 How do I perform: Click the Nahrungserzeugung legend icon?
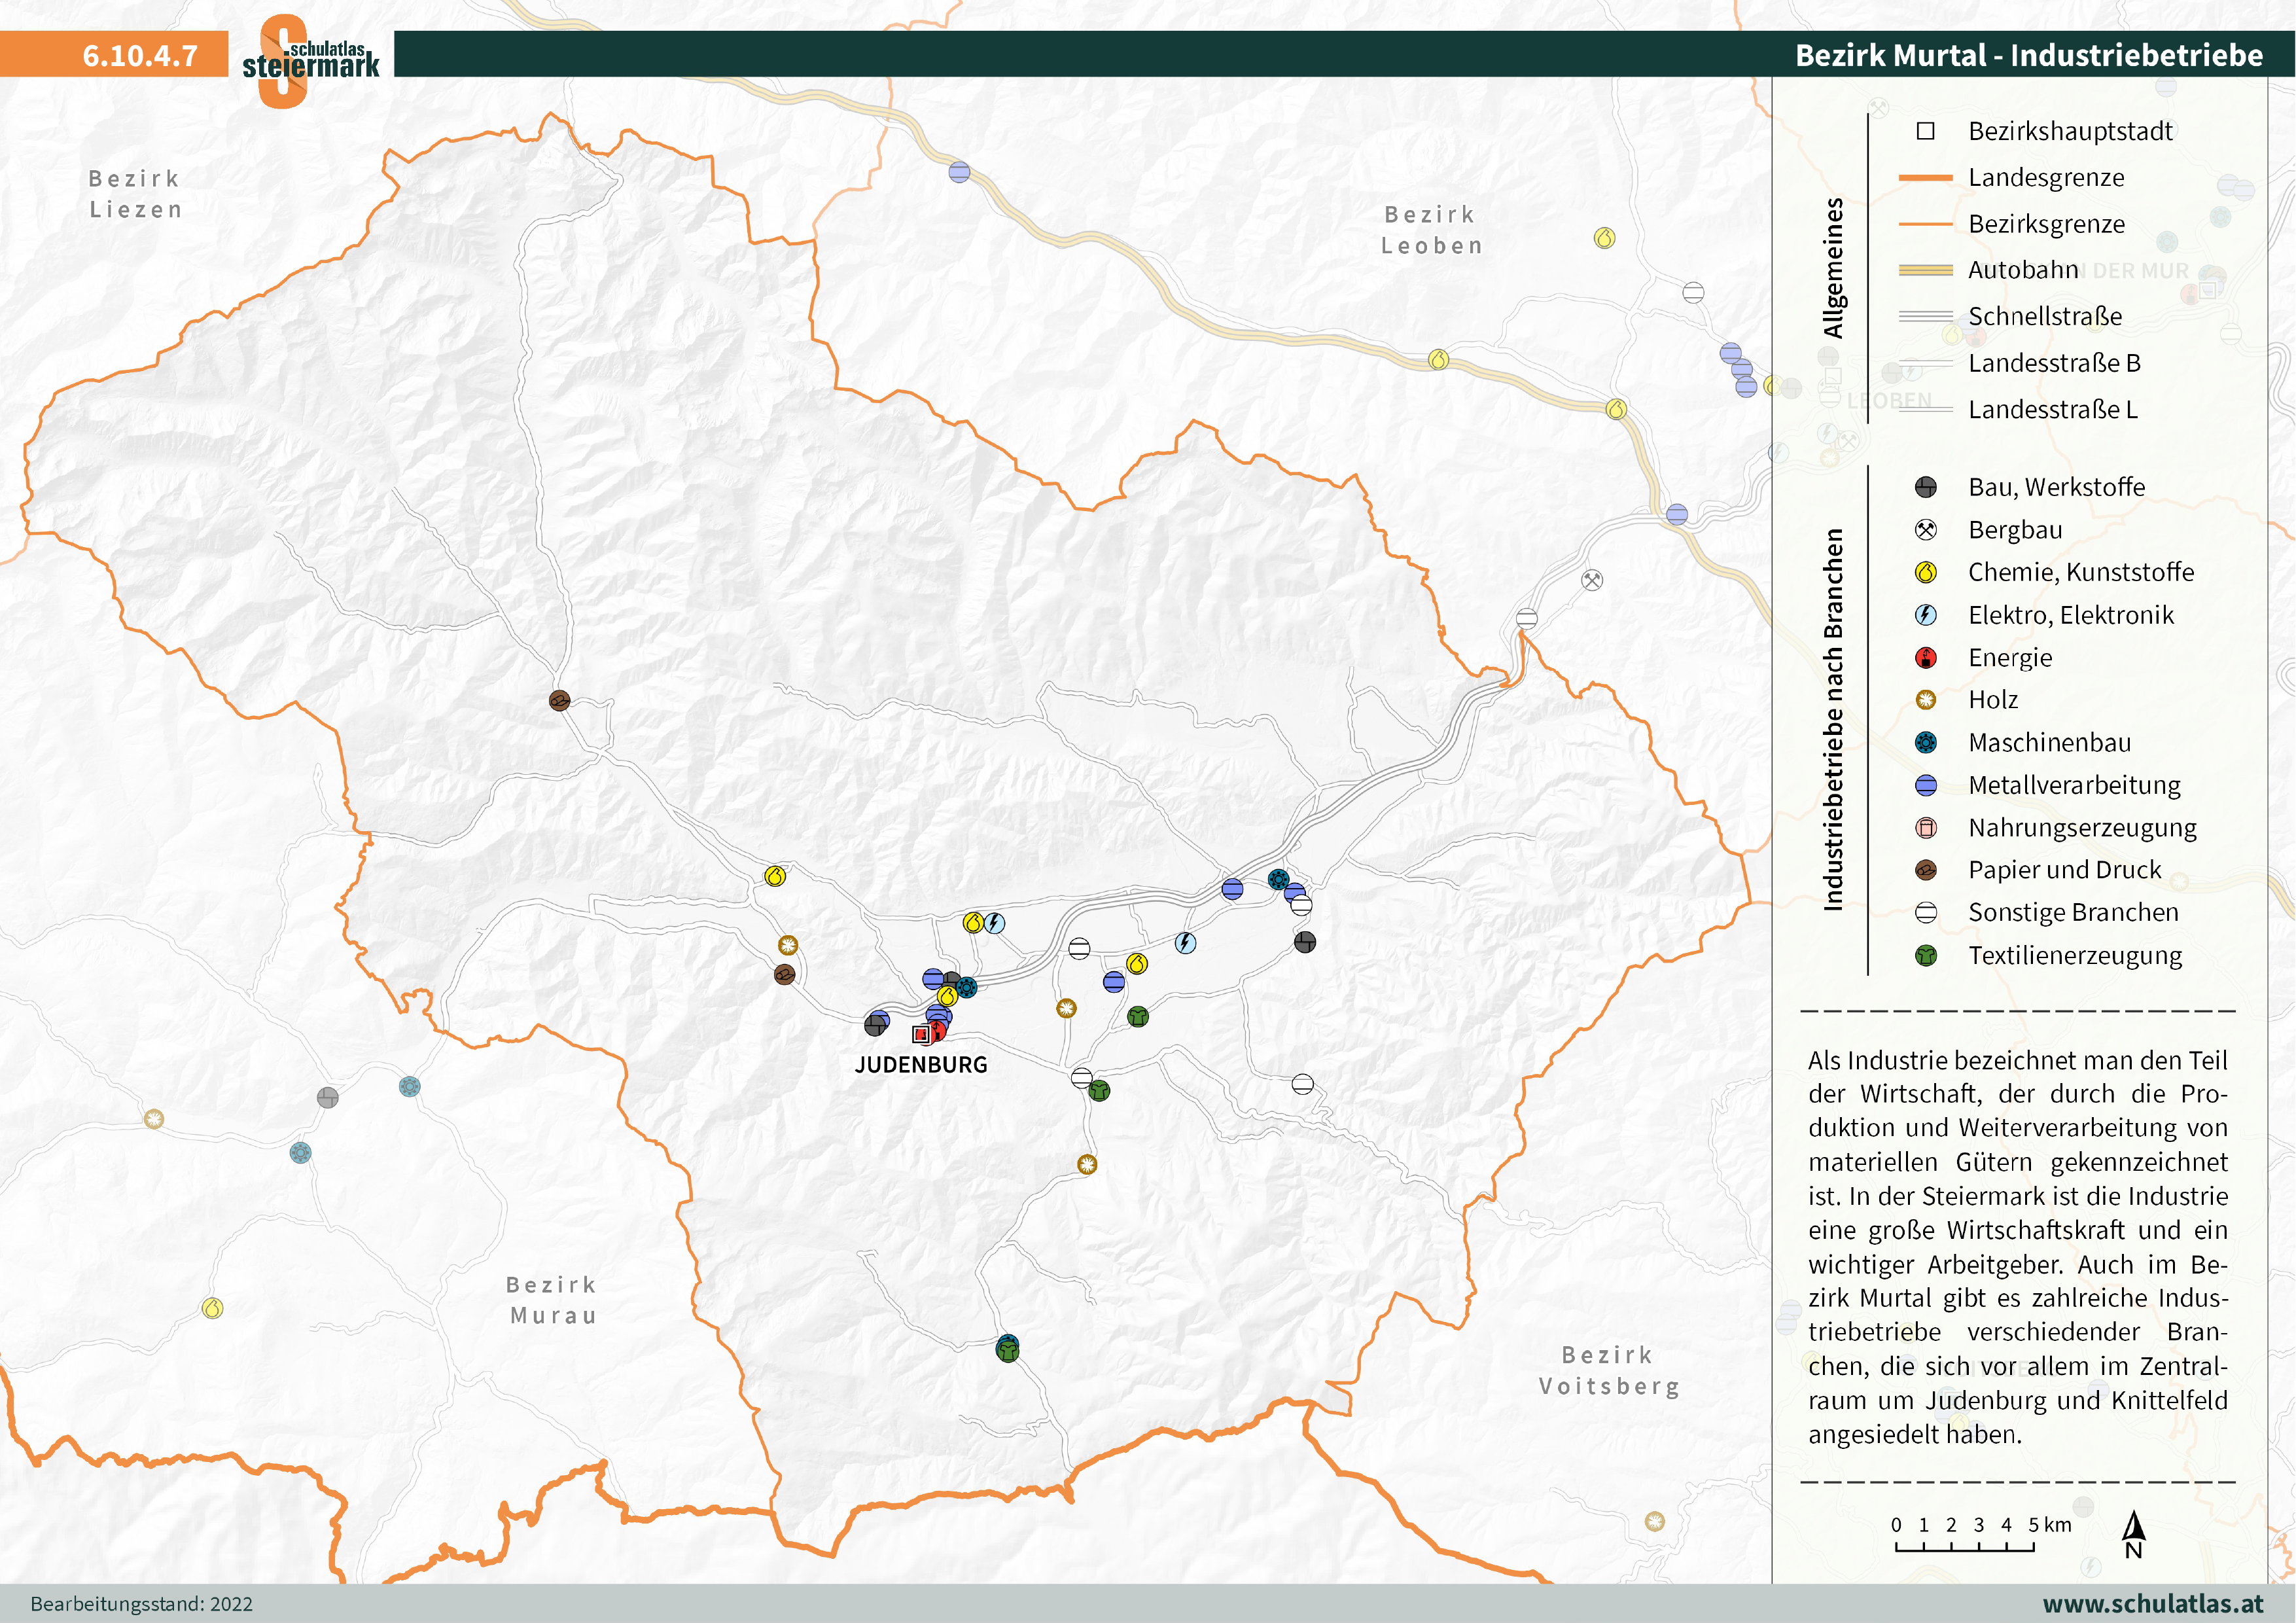pyautogui.click(x=1925, y=828)
